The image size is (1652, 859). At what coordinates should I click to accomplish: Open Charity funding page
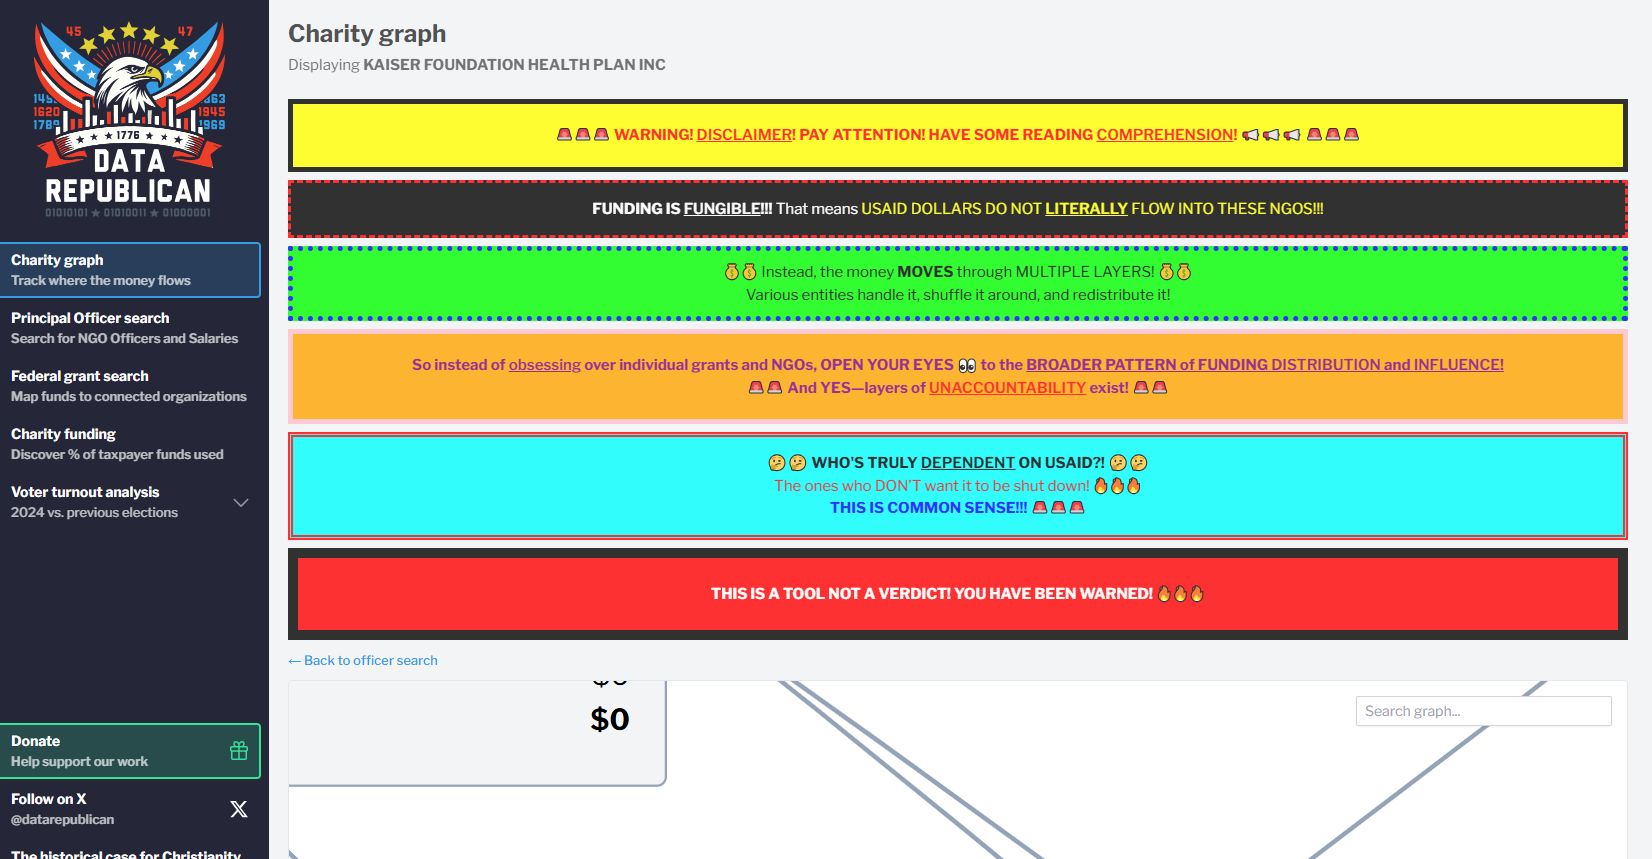tap(130, 444)
